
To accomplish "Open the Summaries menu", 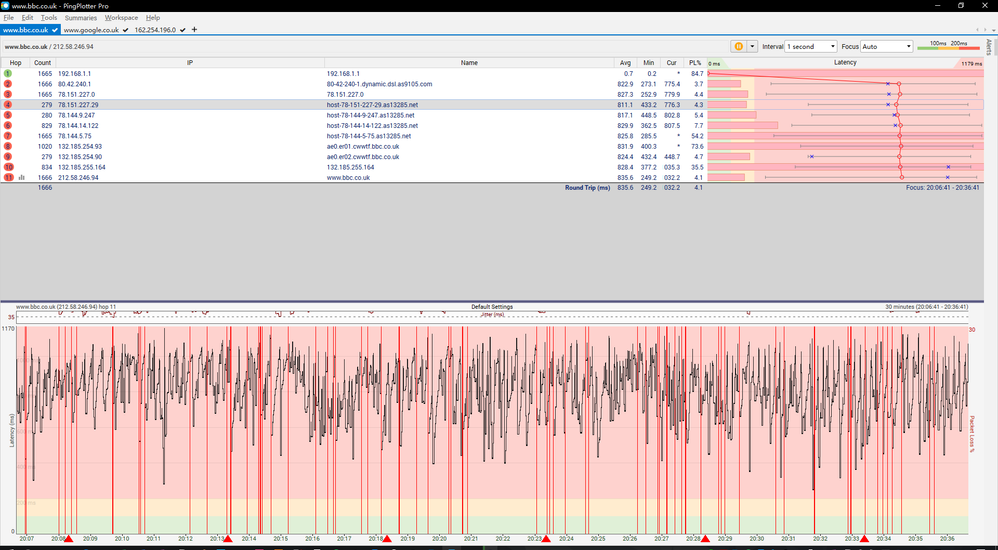I will [x=81, y=18].
